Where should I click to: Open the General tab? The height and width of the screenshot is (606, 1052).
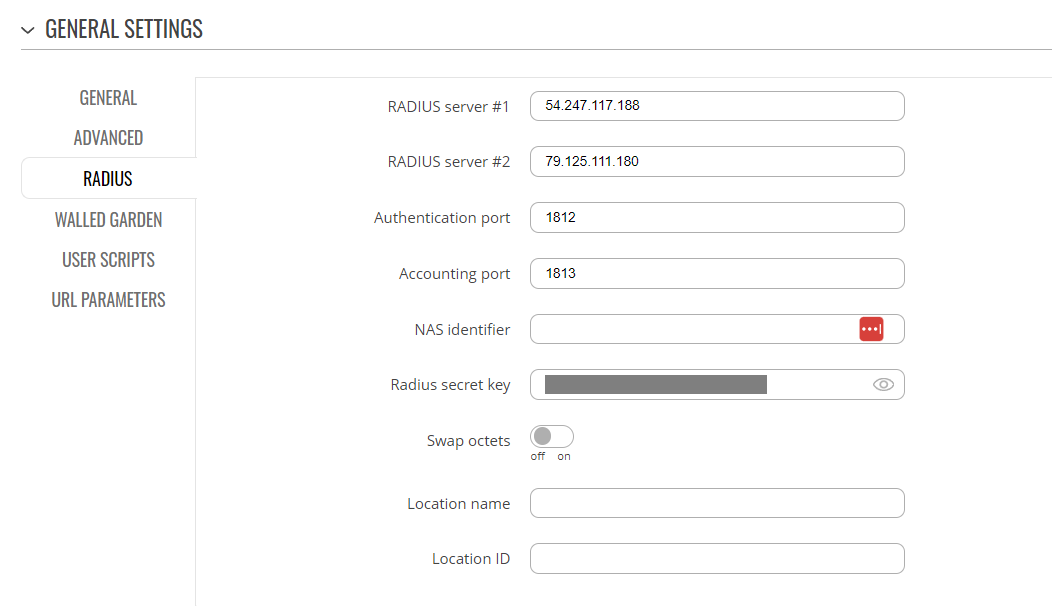point(108,98)
